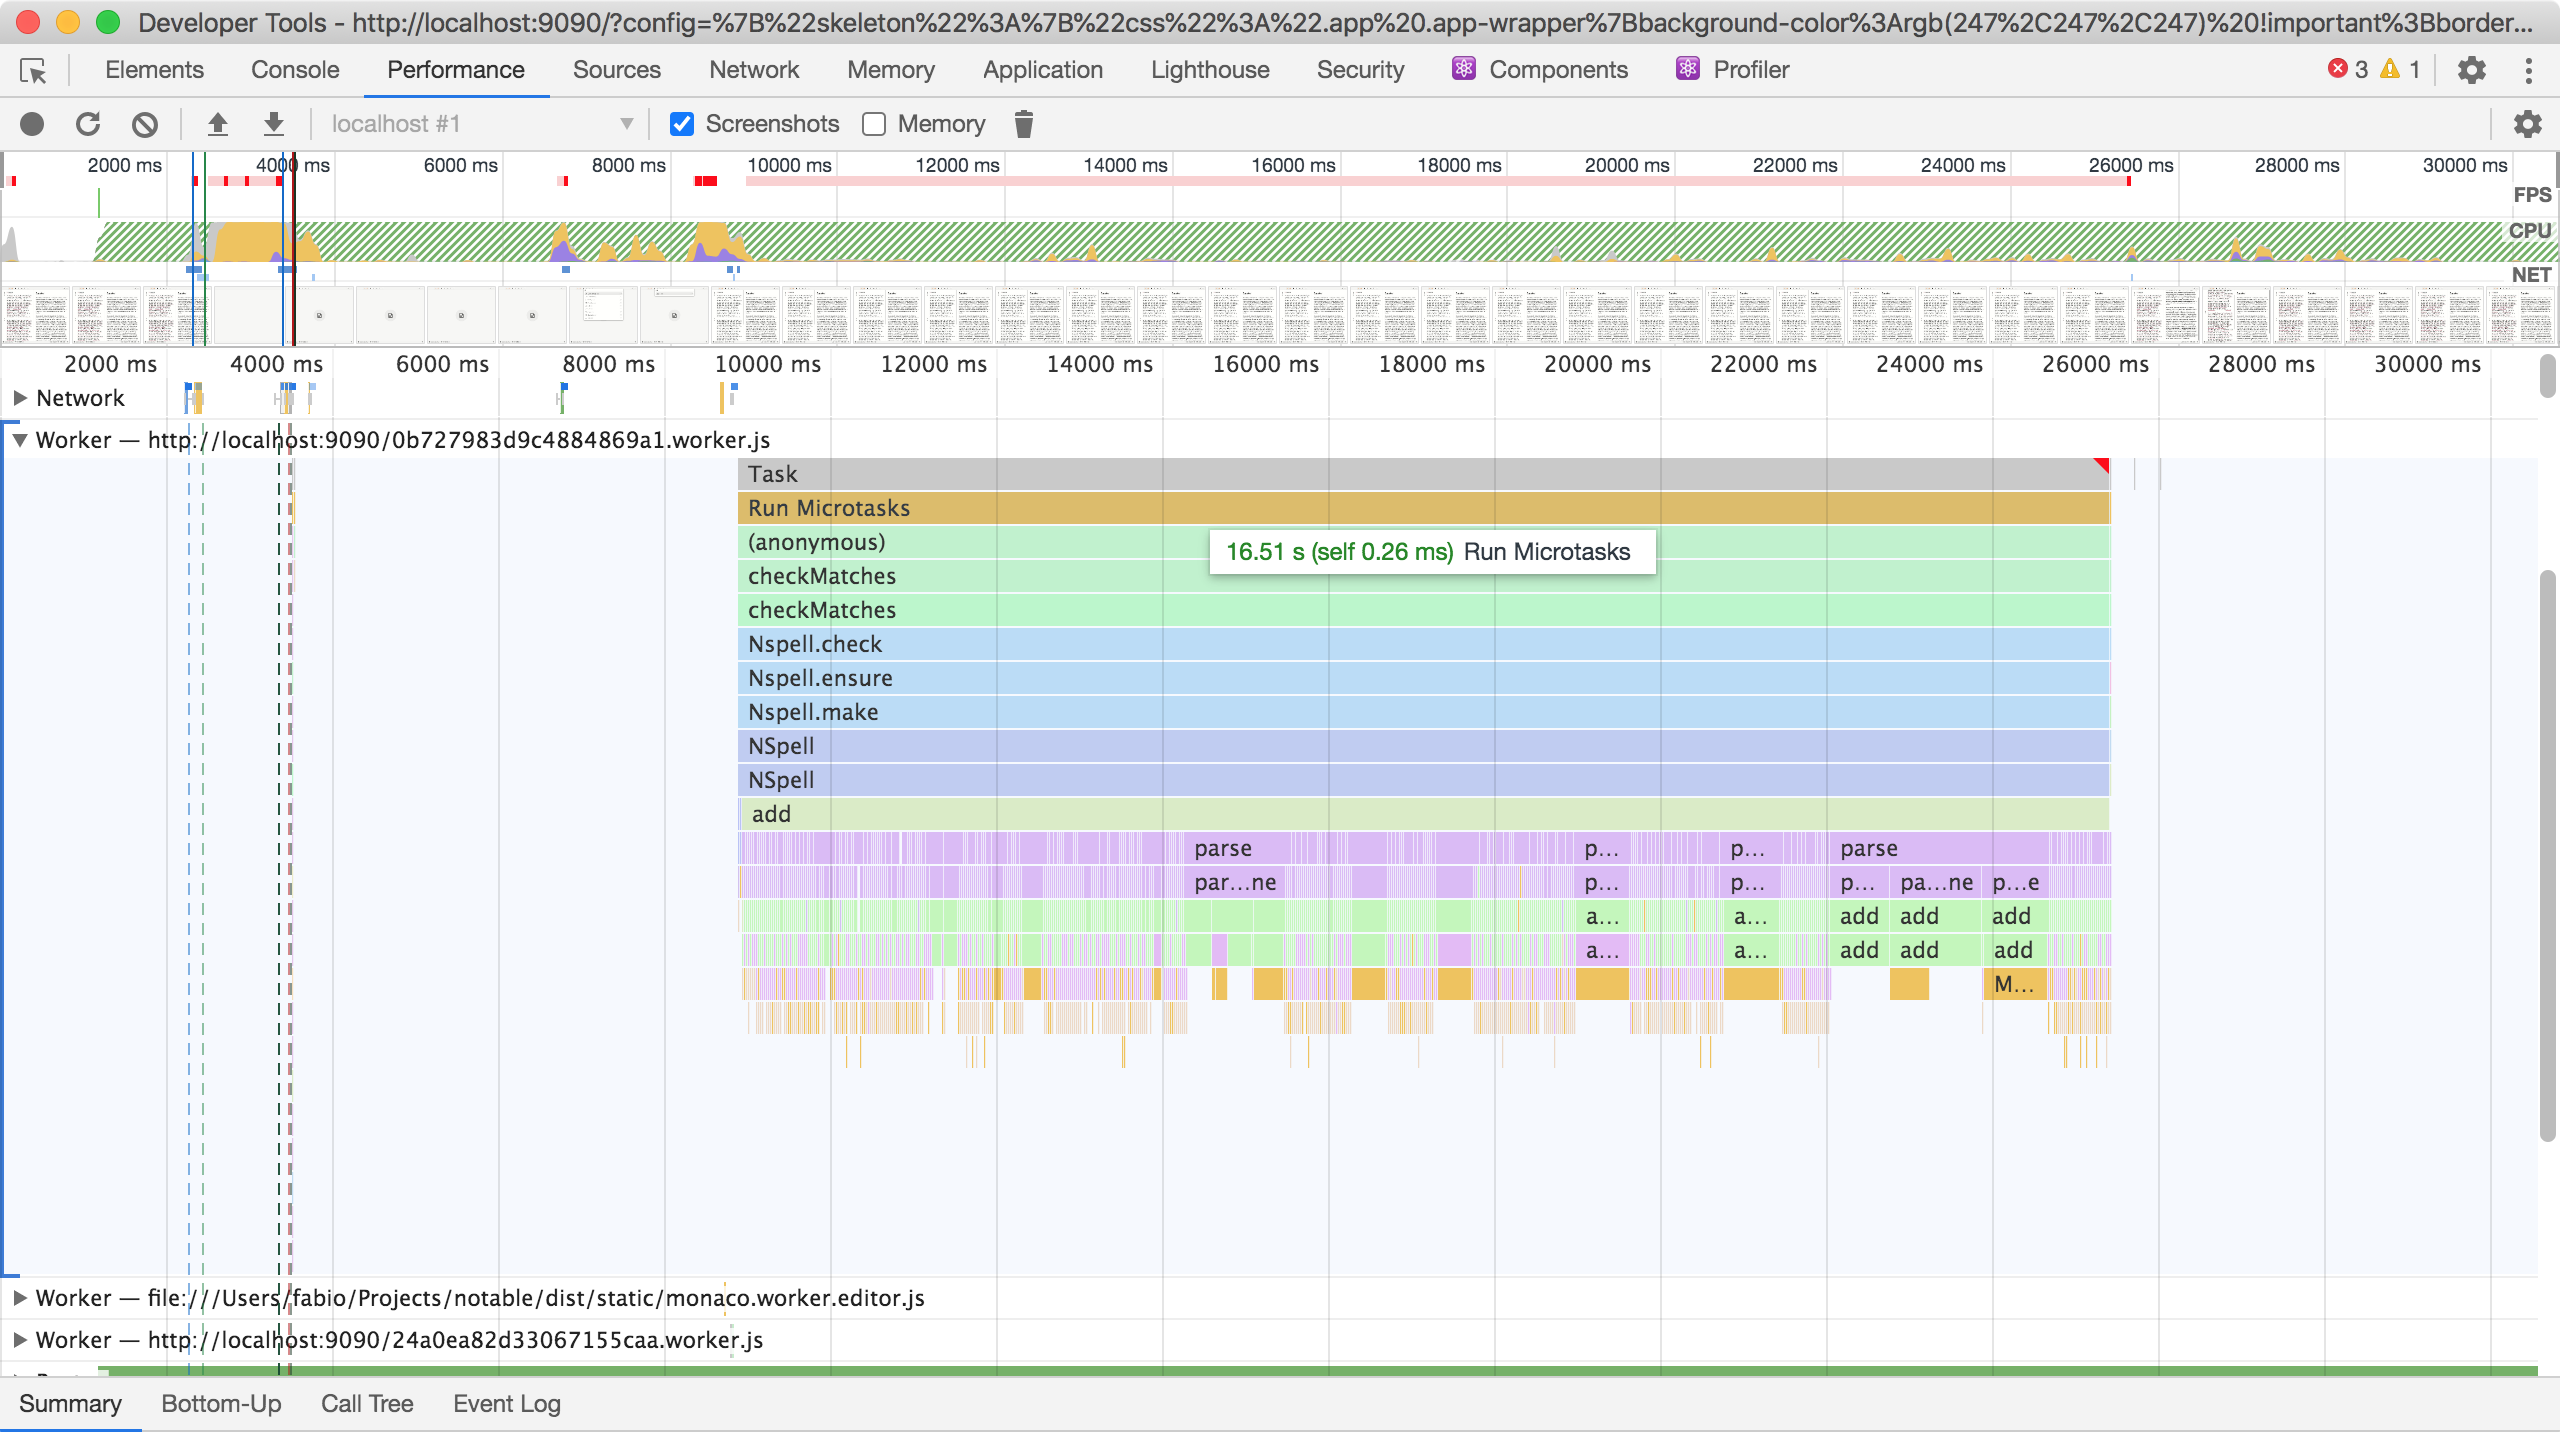Click the red error count badge
2560x1440 pixels.
pos(2346,70)
